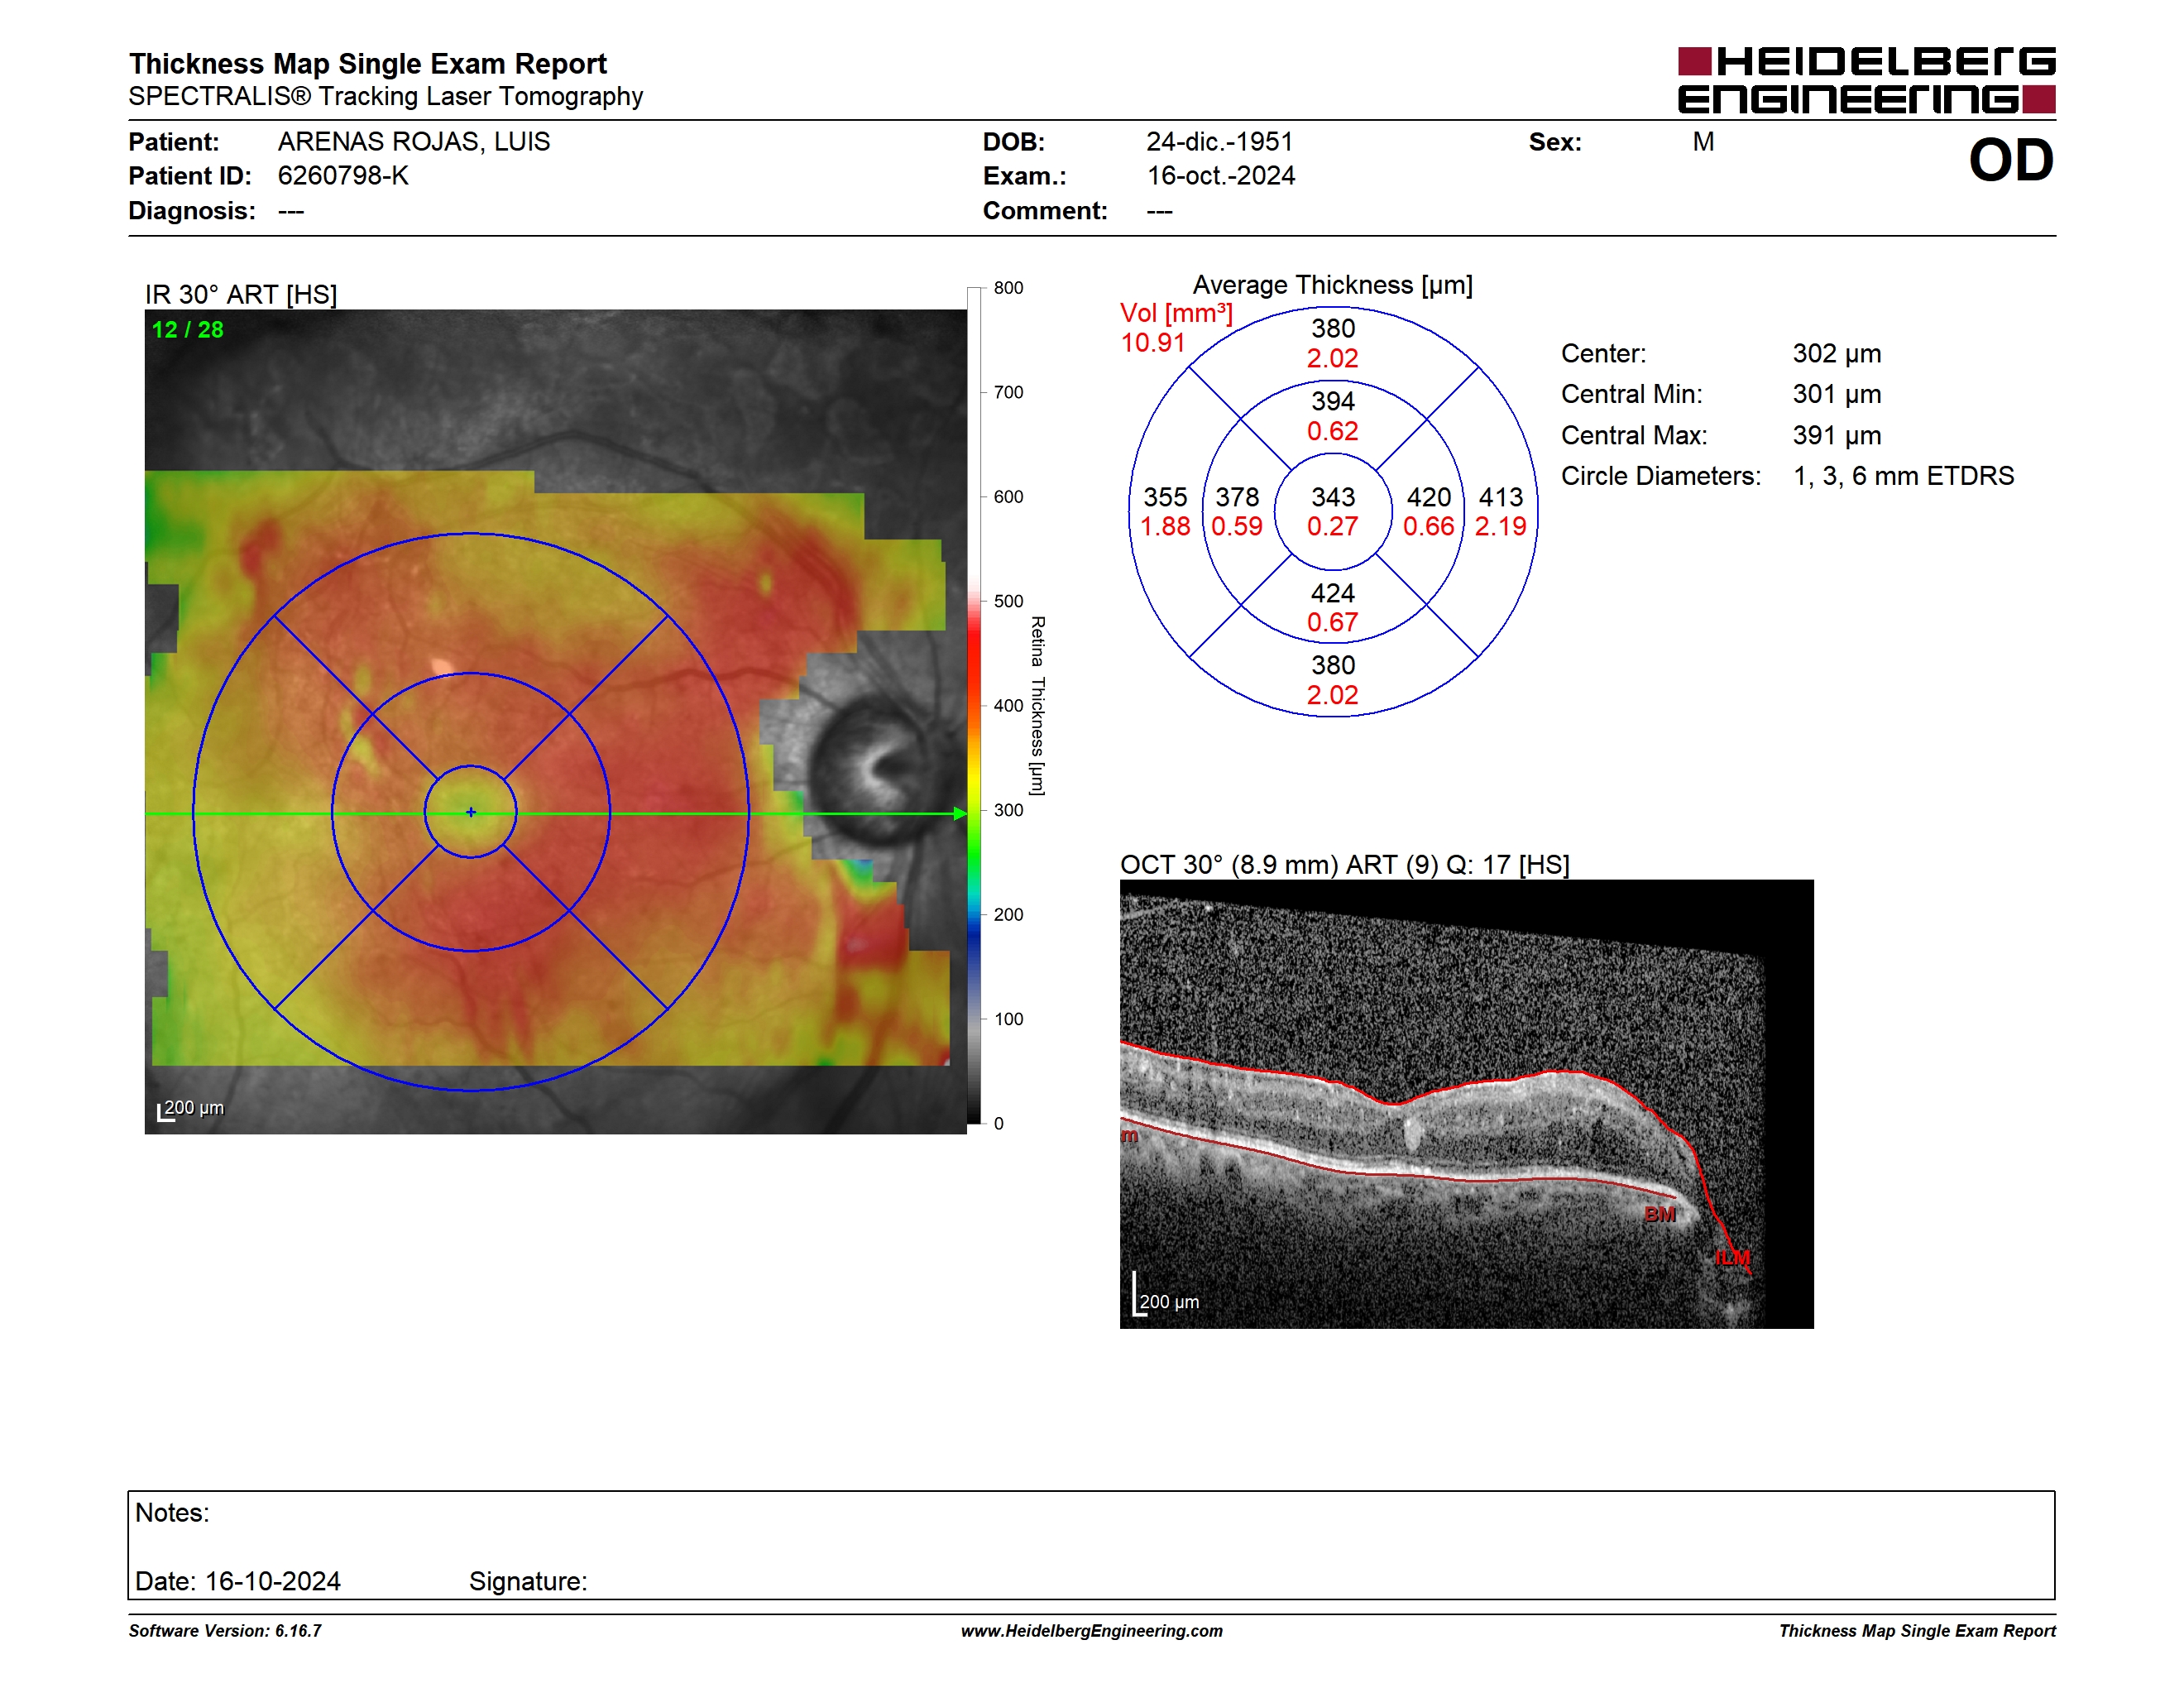
Task: Click inner inferior sector value 424
Action: pyautogui.click(x=1333, y=593)
